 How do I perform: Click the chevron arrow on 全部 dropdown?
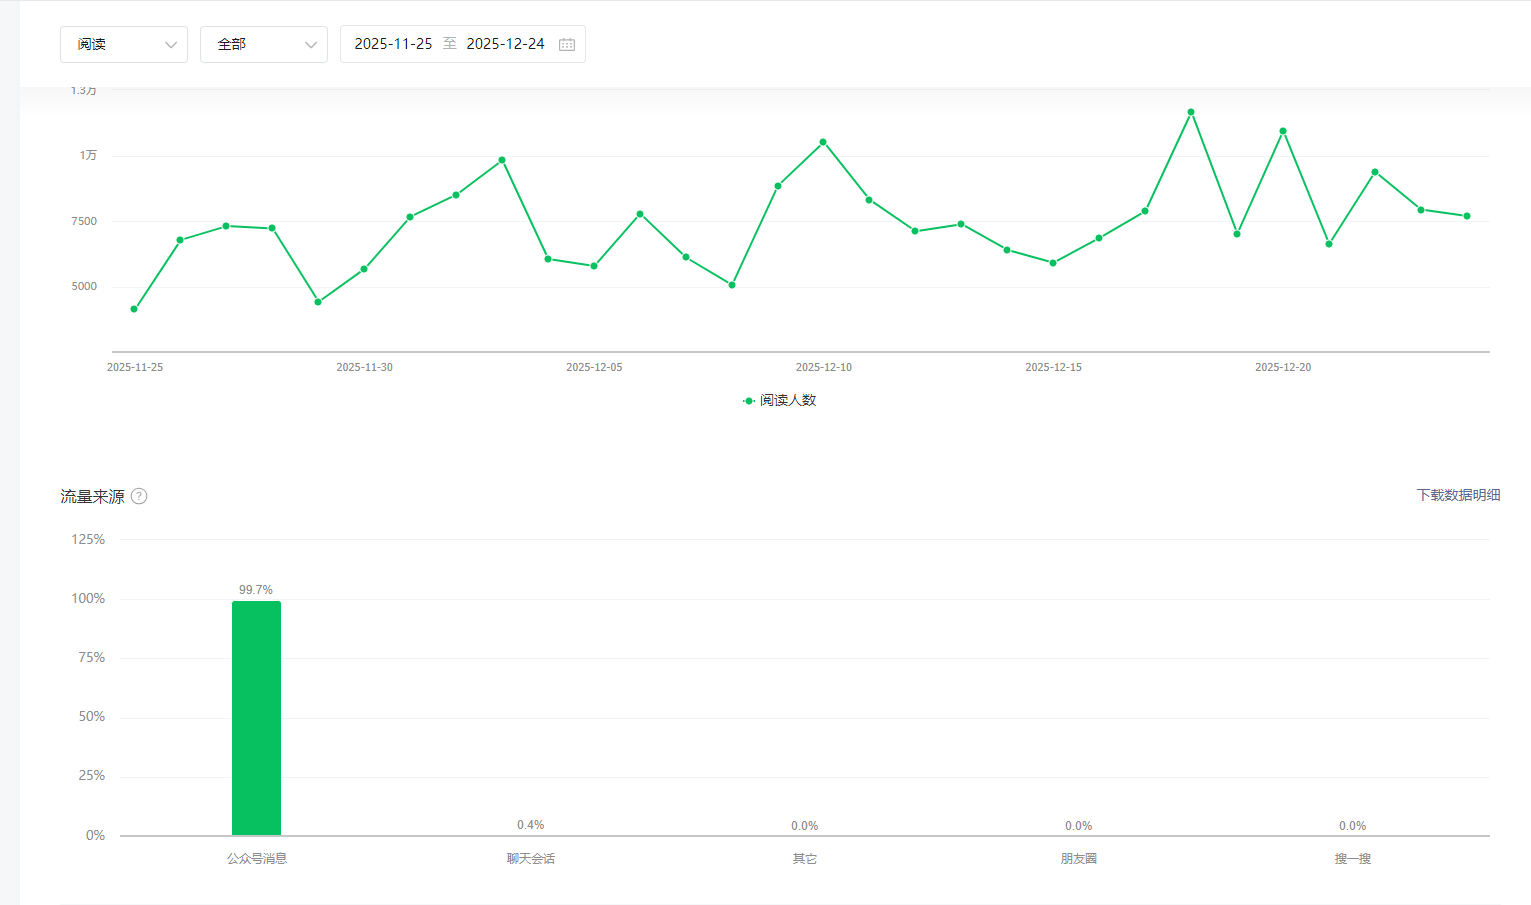click(x=310, y=45)
